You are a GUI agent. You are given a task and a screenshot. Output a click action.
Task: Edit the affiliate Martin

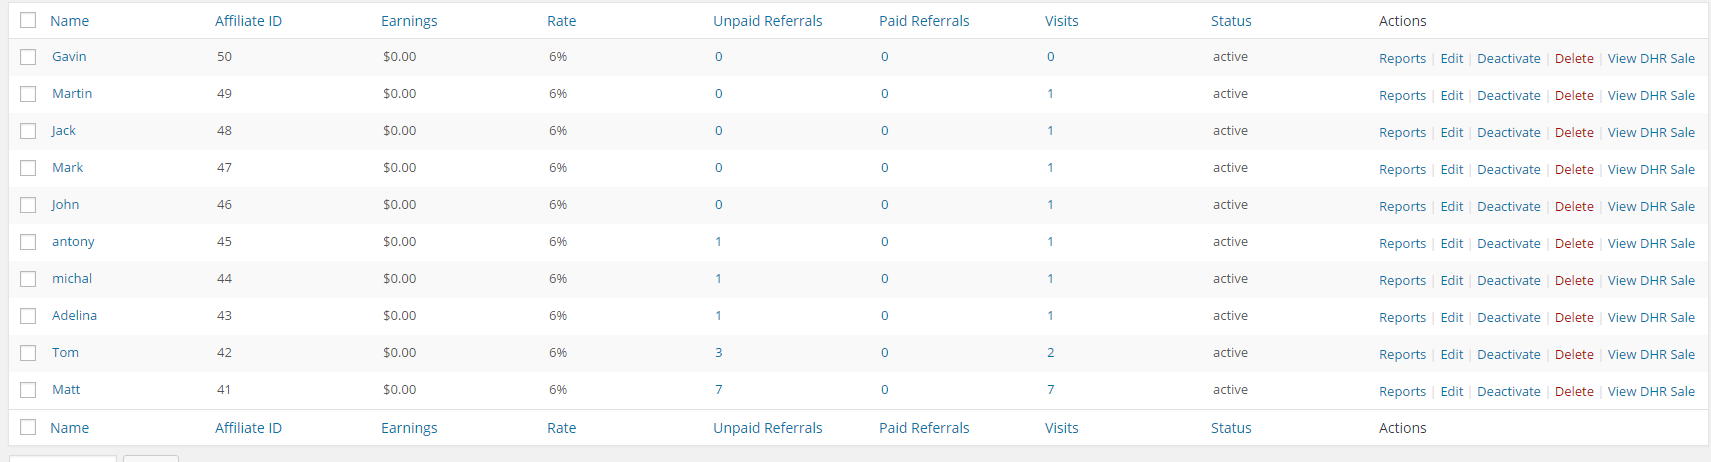[x=1451, y=96]
